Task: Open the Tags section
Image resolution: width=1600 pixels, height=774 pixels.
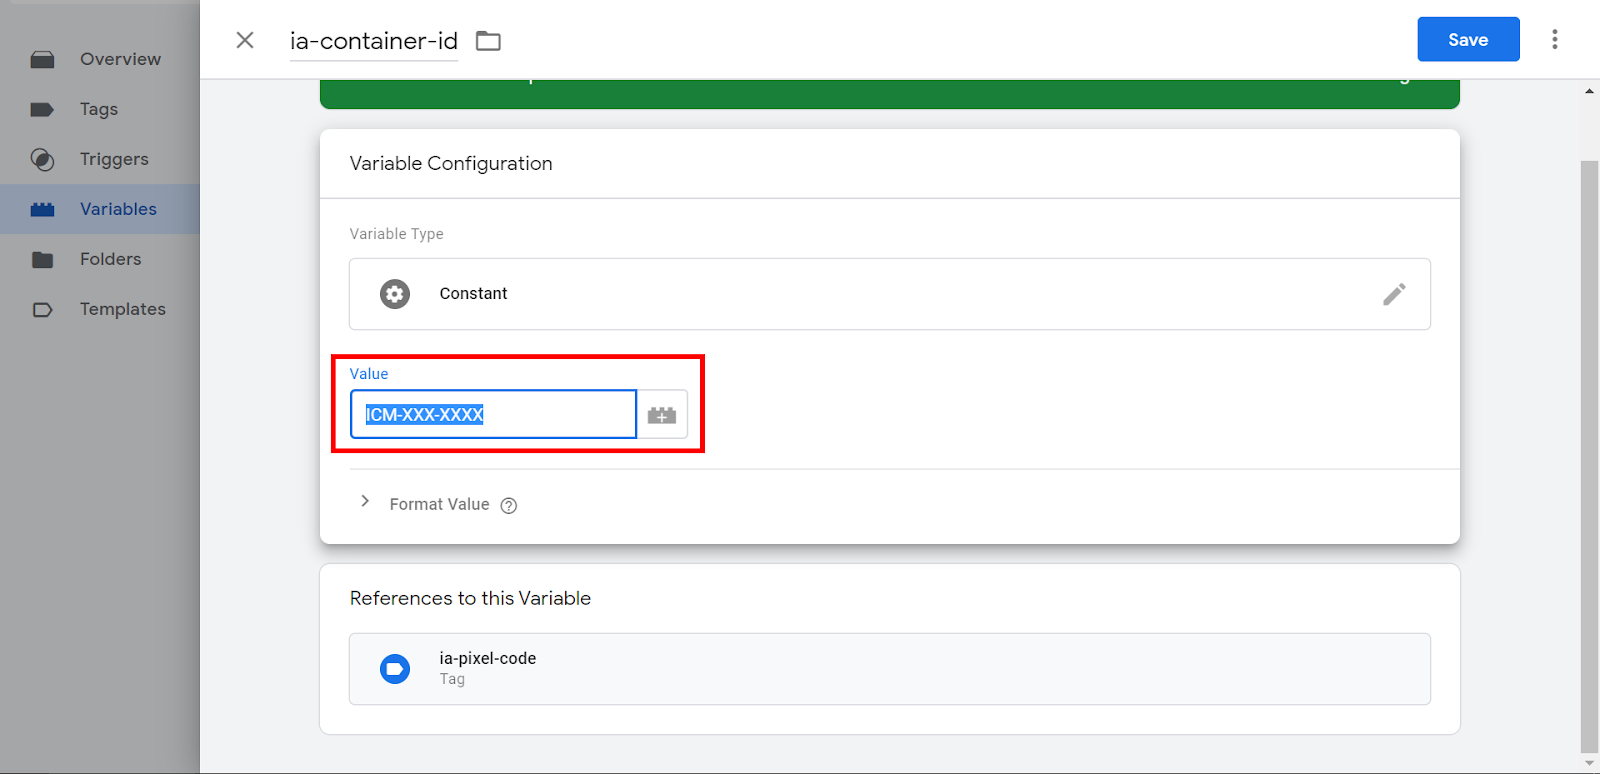Action: pyautogui.click(x=99, y=109)
